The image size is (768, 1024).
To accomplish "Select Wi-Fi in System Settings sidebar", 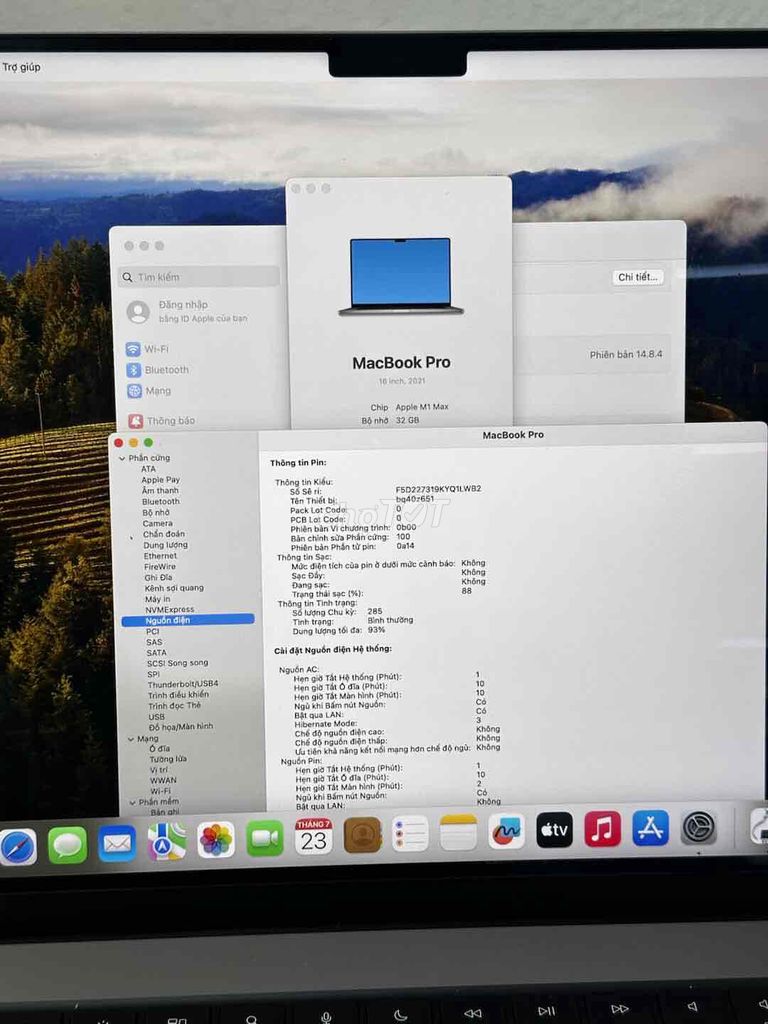I will [x=148, y=349].
